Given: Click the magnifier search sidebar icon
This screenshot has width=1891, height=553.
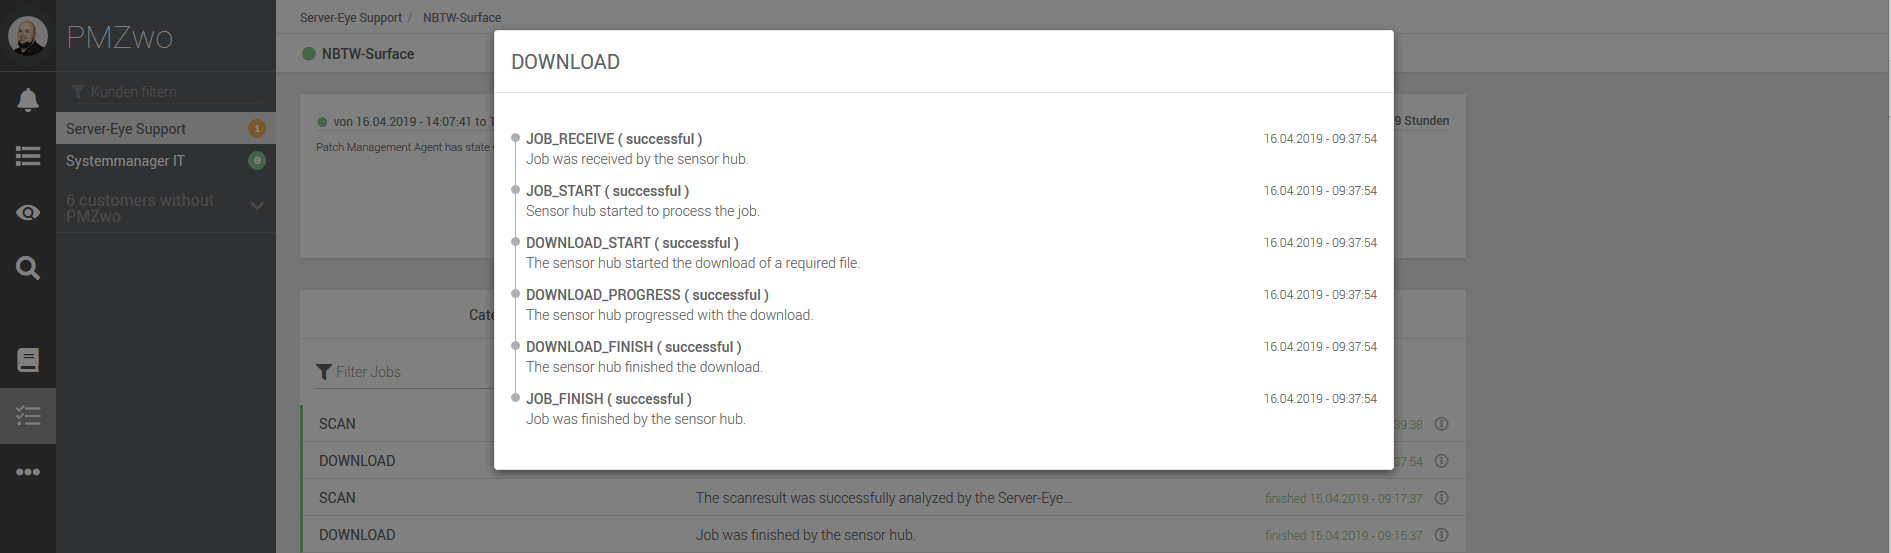Looking at the screenshot, I should tap(28, 268).
